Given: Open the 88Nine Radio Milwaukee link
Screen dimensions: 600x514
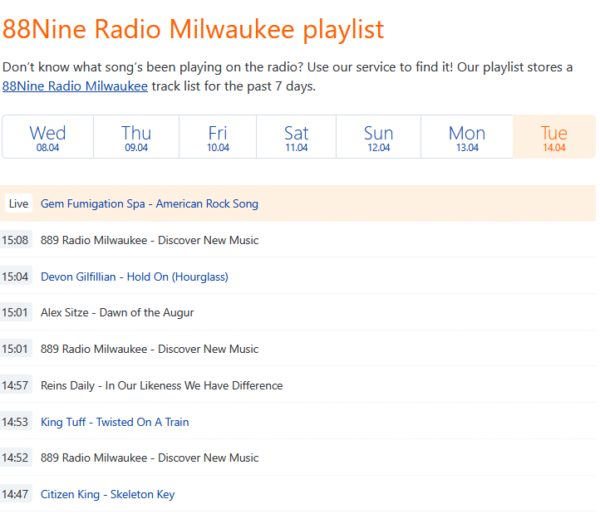Looking at the screenshot, I should [75, 86].
